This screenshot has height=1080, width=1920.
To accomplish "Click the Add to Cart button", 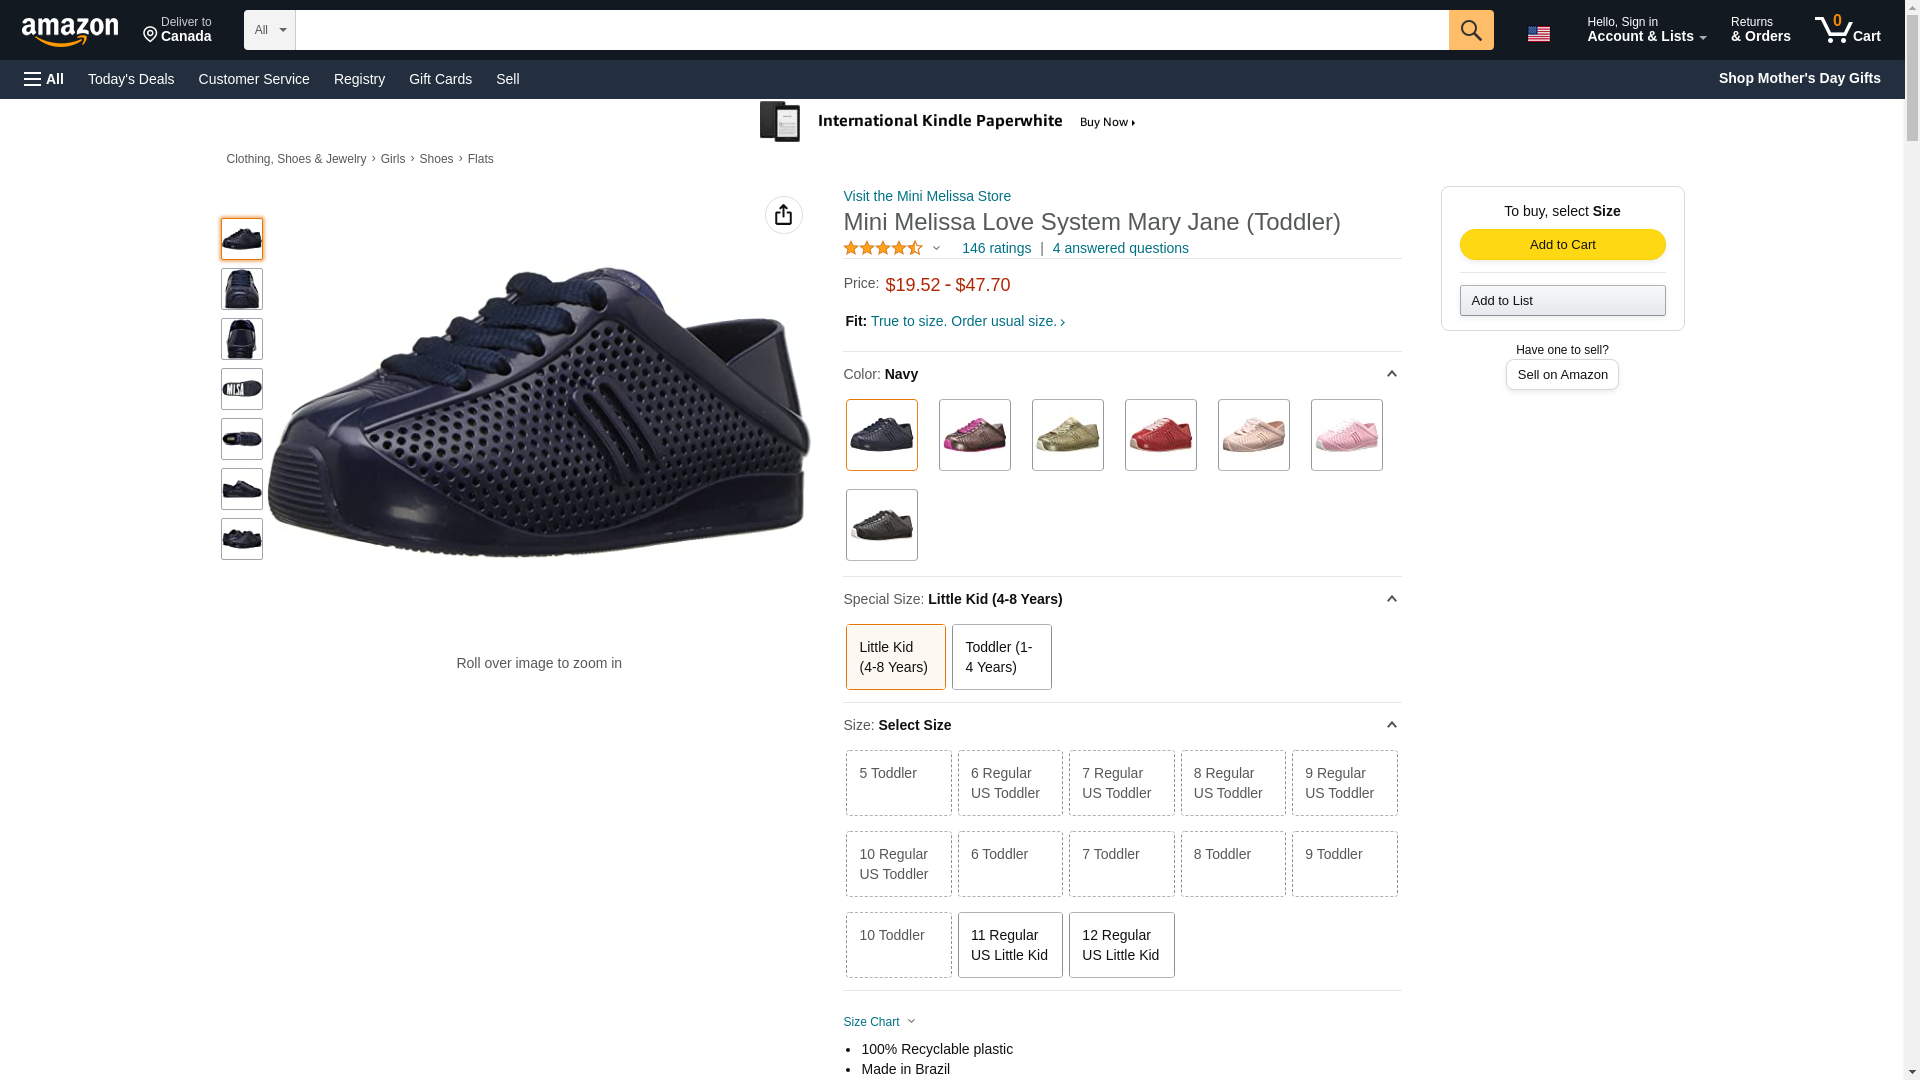I will click(1562, 245).
